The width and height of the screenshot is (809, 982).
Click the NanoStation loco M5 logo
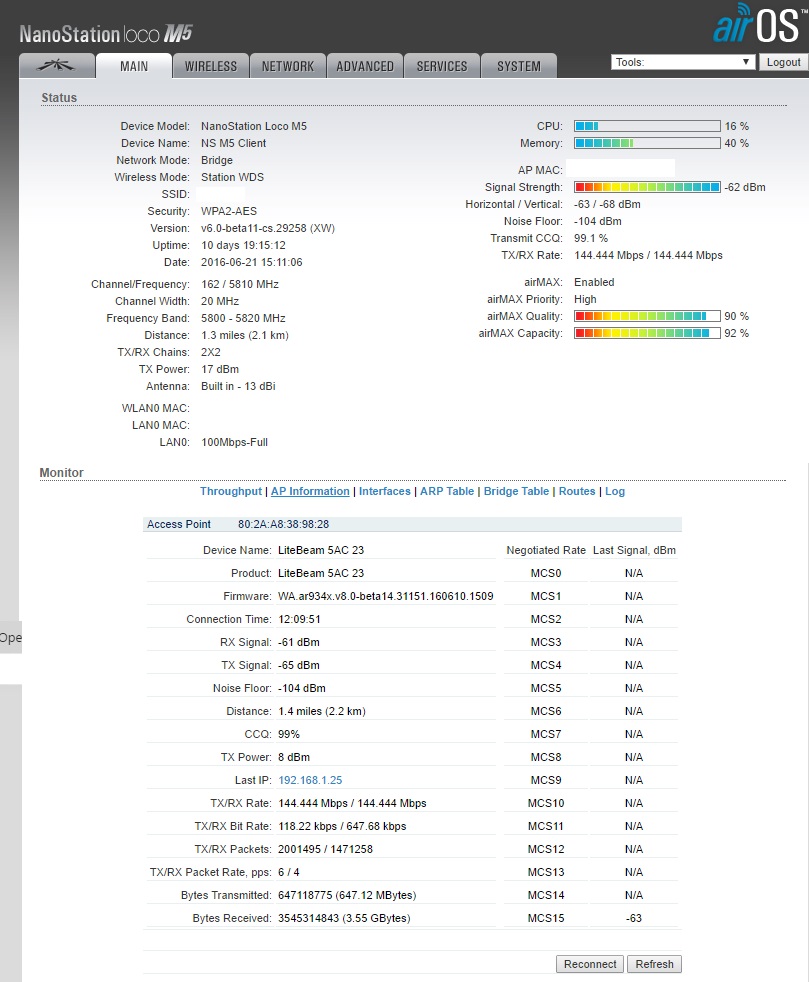(106, 34)
